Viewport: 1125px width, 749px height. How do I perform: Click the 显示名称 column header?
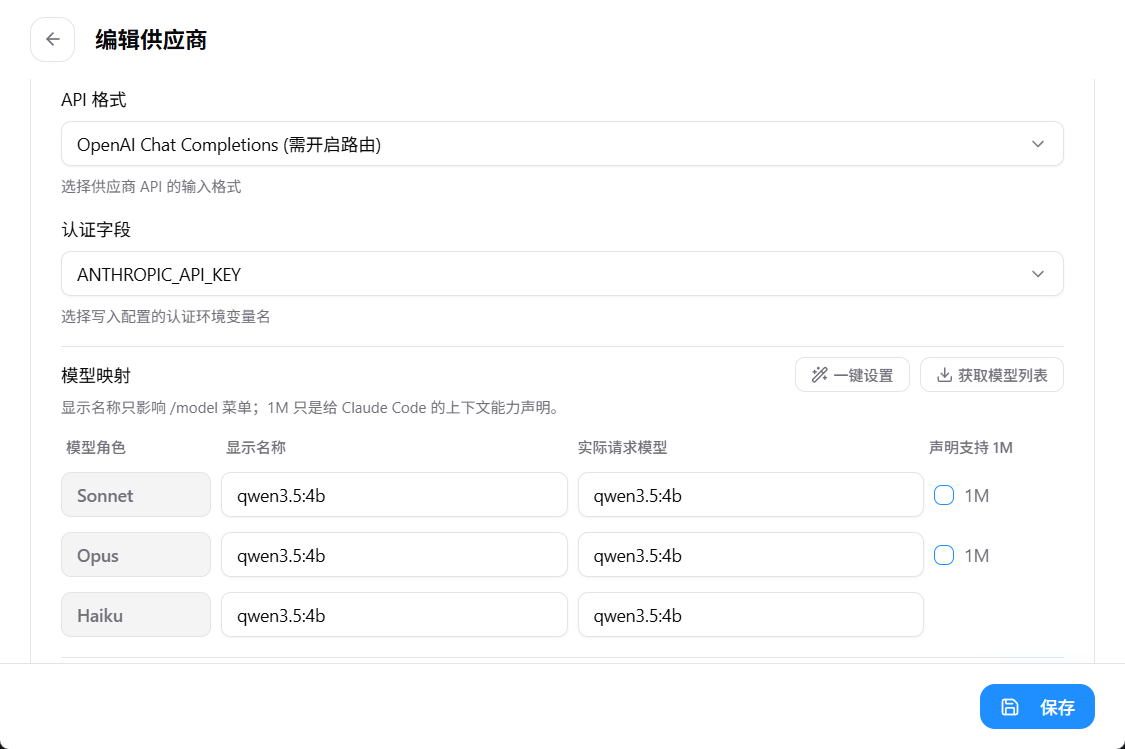255,448
